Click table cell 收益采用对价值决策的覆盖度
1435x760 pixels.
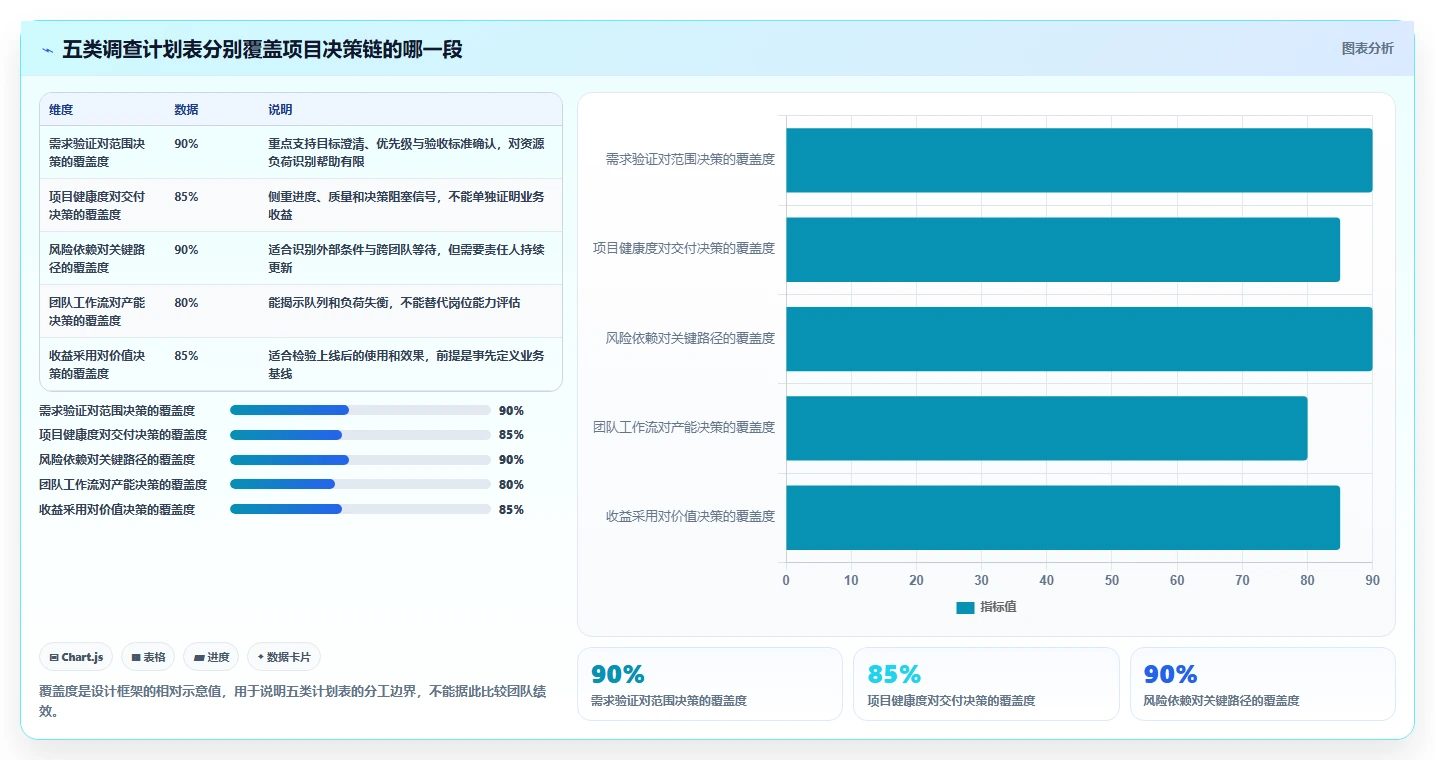coord(102,364)
